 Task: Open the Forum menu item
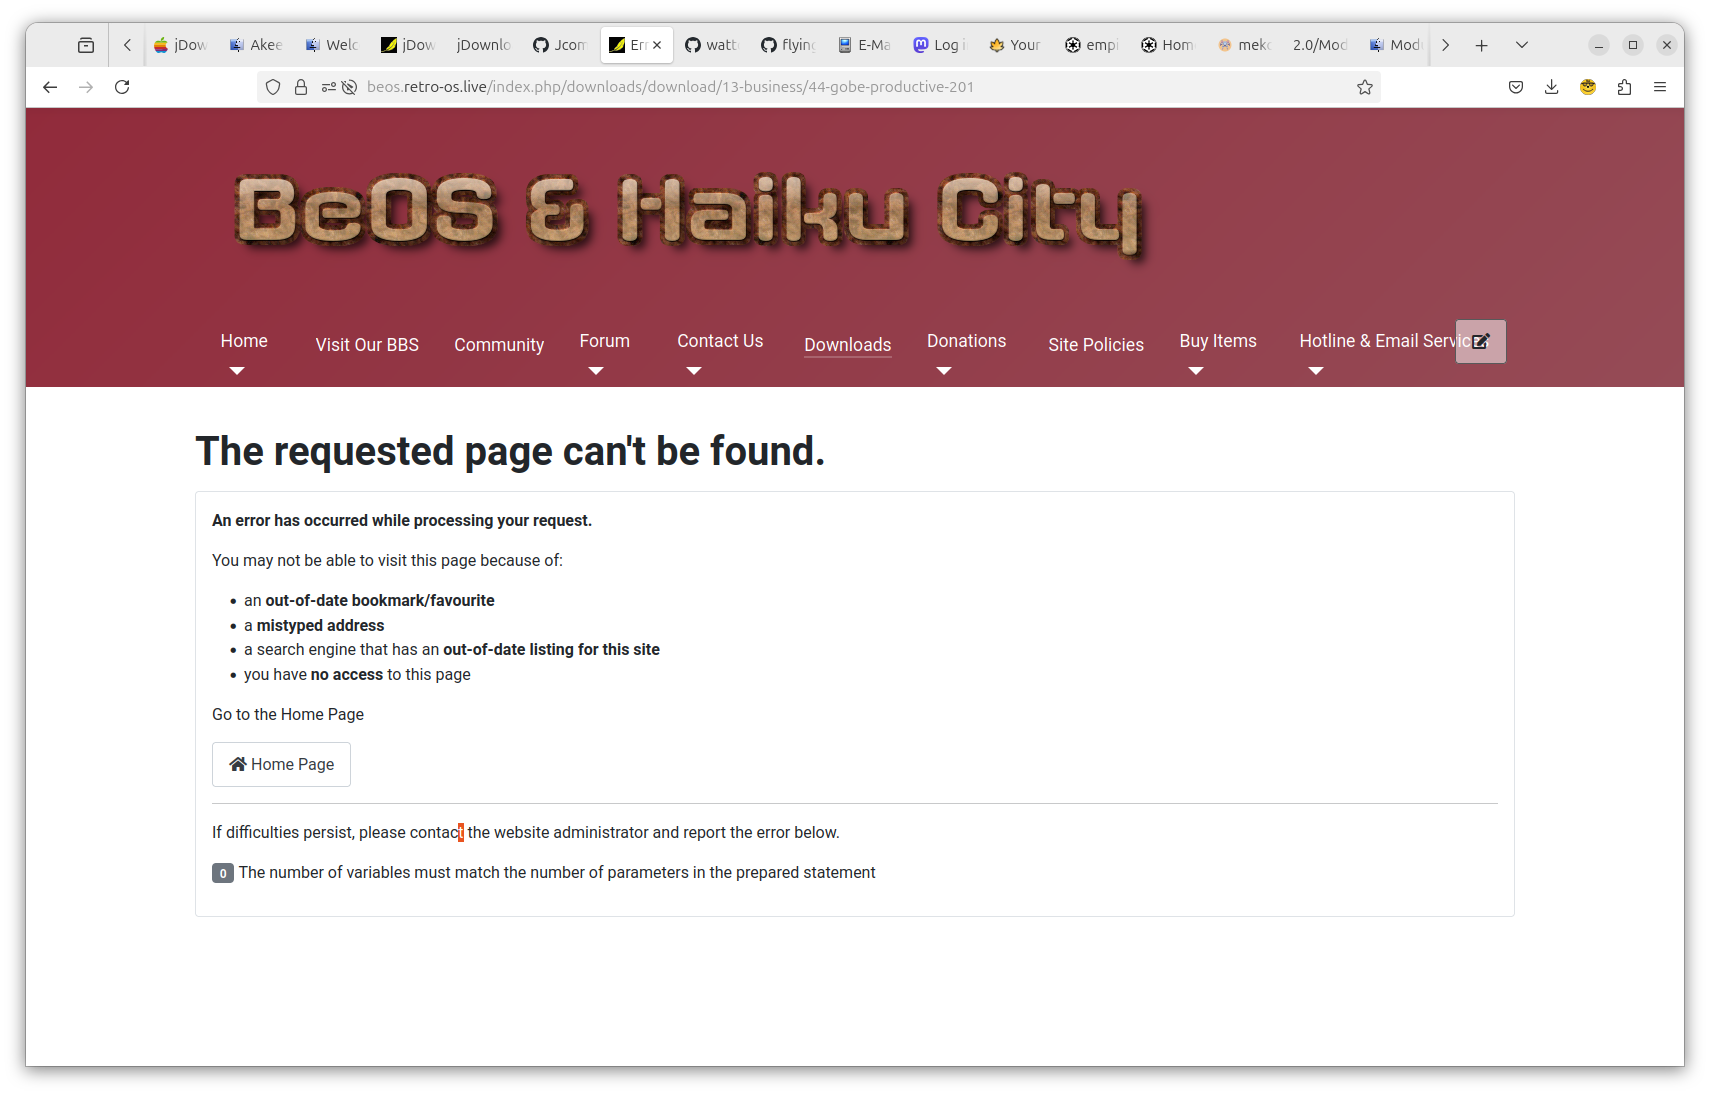click(605, 341)
